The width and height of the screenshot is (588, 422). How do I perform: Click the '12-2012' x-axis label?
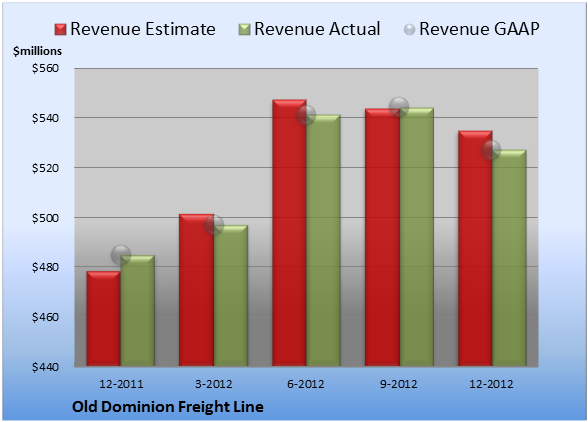click(491, 384)
